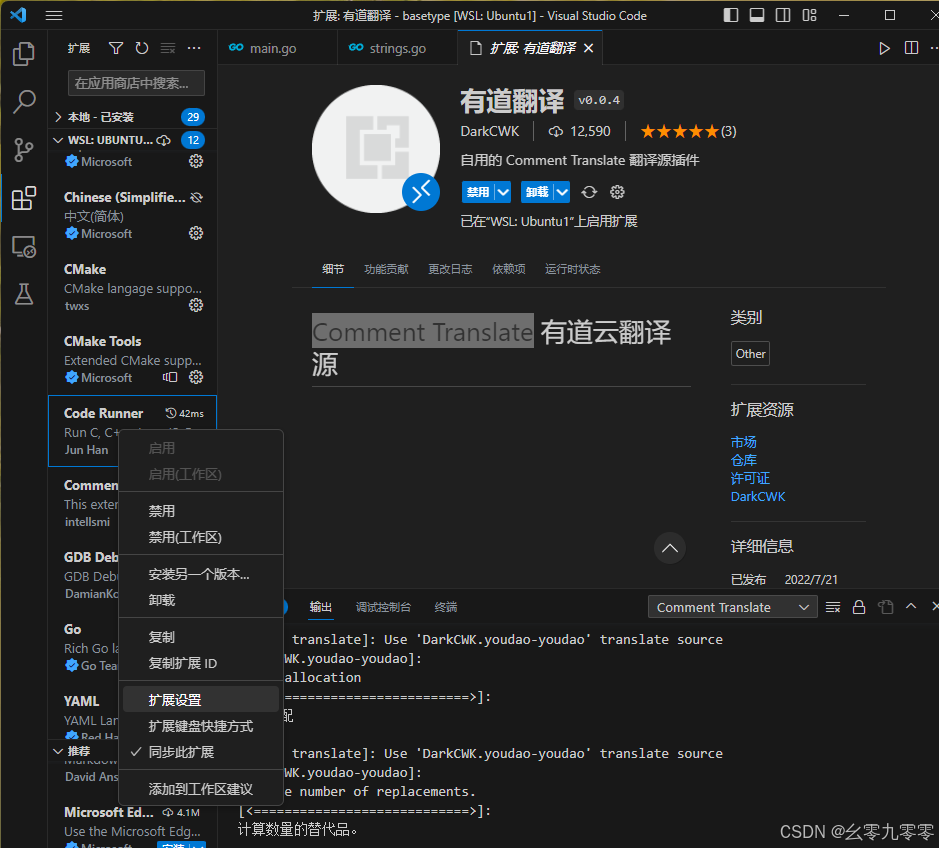
Task: Toggle secondary side bar layout icon
Action: (783, 16)
